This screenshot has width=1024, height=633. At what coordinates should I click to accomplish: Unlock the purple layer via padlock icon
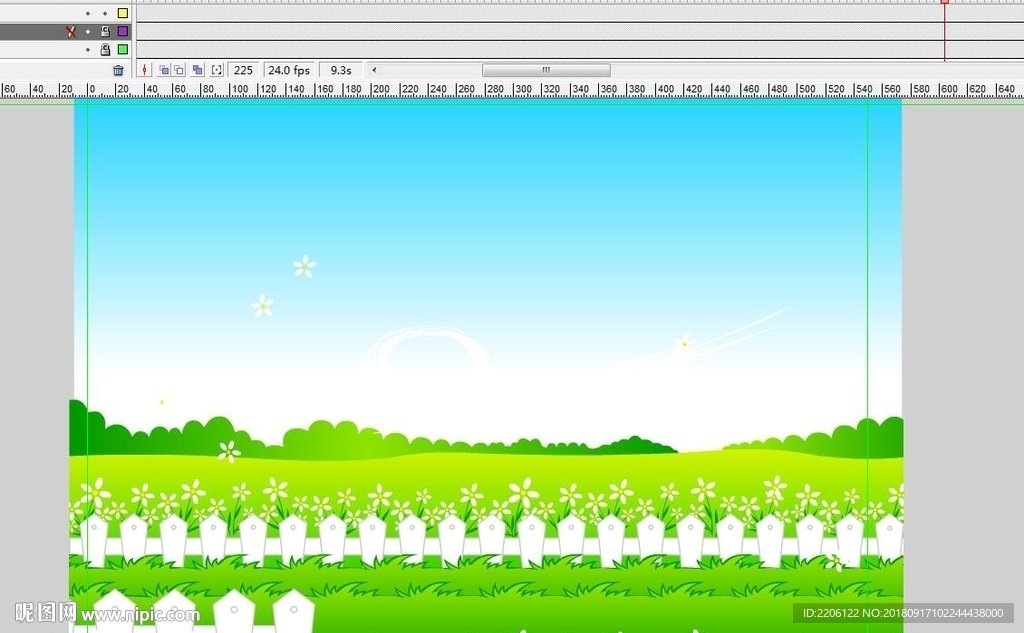[105, 31]
